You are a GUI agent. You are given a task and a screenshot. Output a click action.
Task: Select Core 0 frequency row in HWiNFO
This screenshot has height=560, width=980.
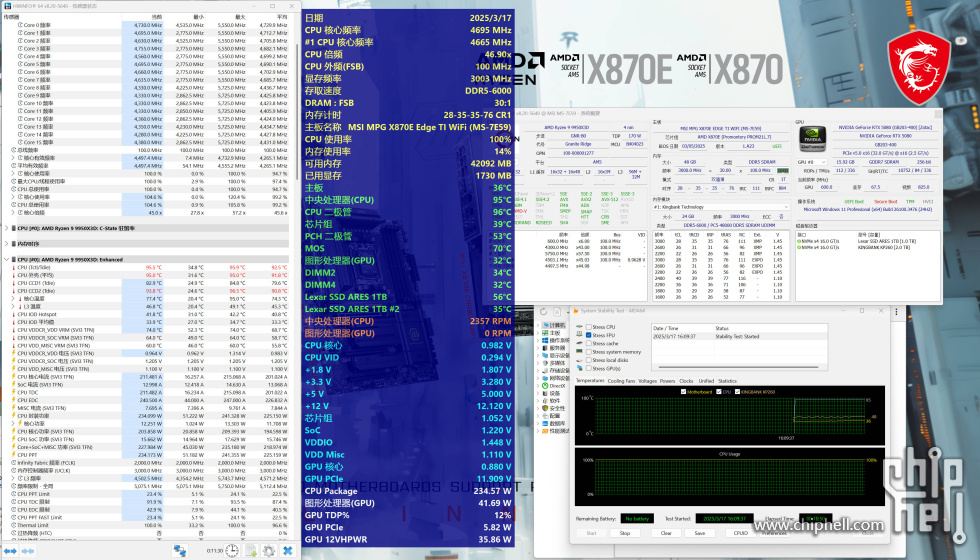[x=146, y=25]
